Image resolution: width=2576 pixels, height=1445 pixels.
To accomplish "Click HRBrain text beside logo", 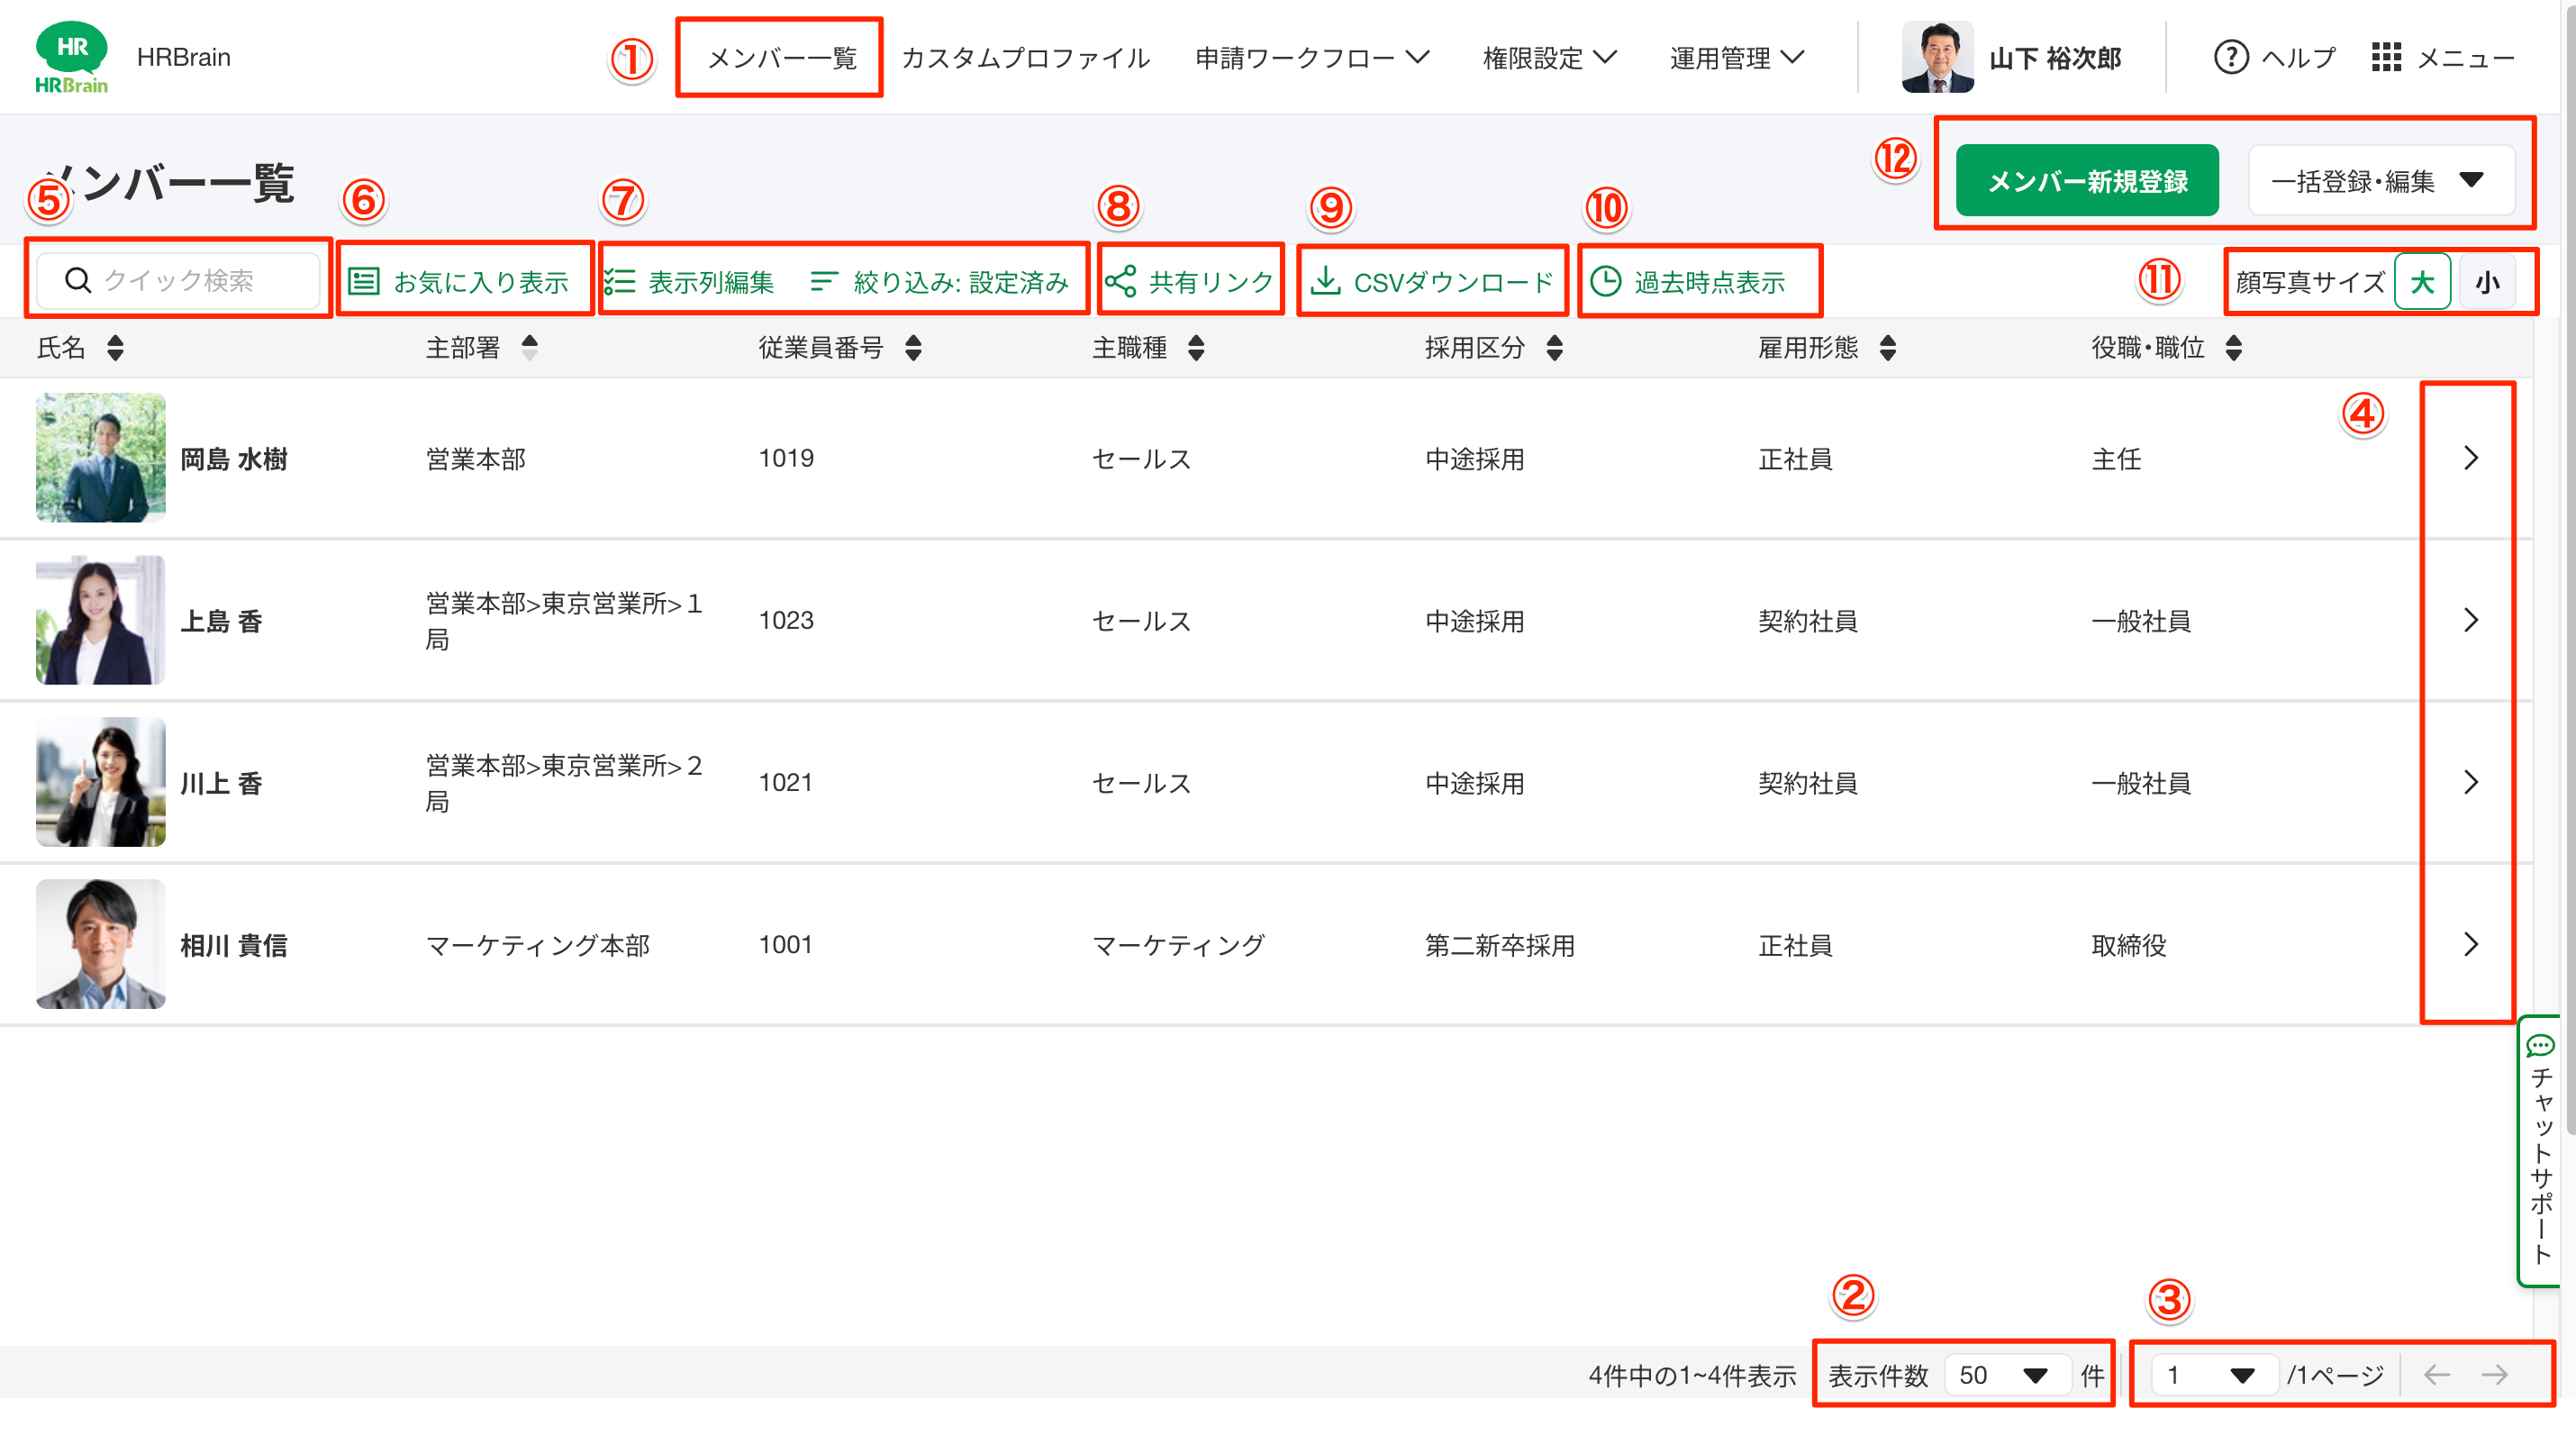I will coord(183,57).
